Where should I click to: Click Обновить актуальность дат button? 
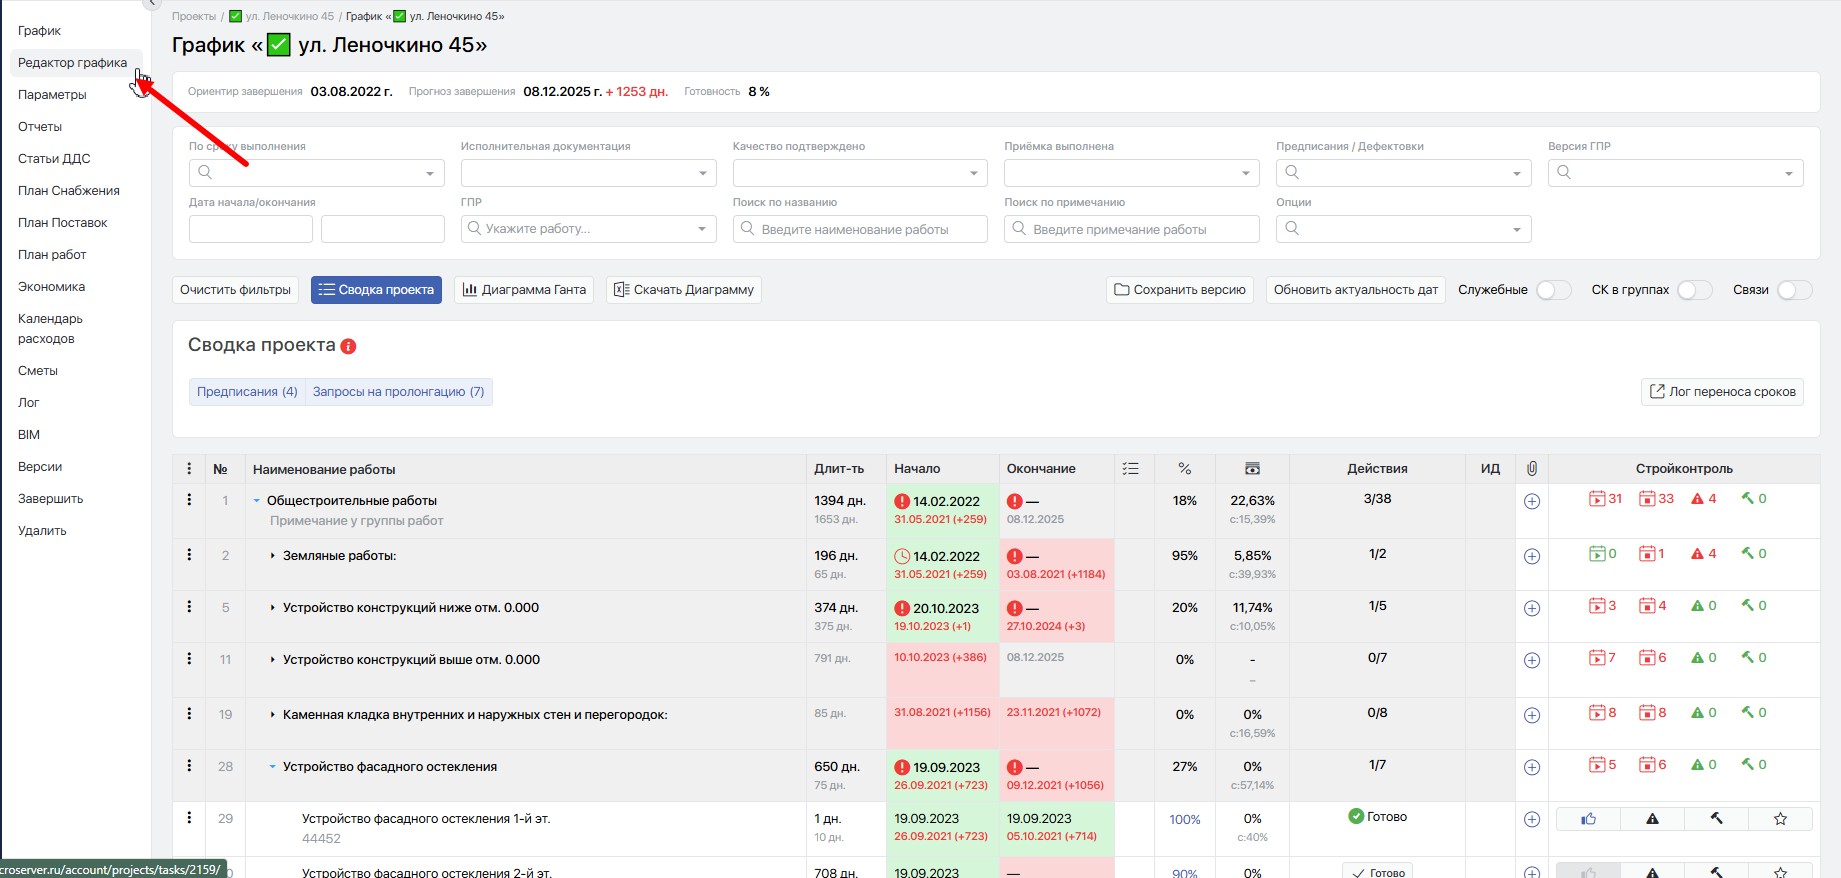(1356, 290)
